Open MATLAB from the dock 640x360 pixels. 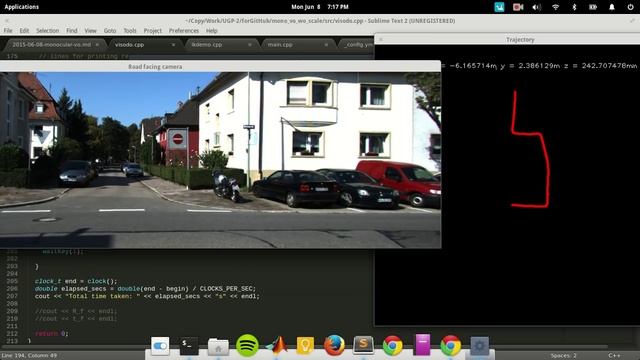(x=276, y=345)
